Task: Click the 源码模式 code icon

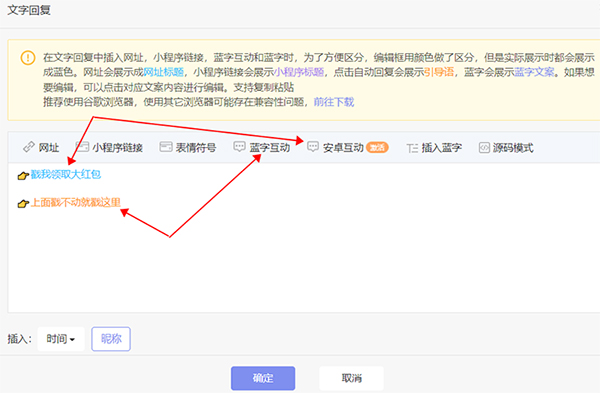Action: coord(484,147)
